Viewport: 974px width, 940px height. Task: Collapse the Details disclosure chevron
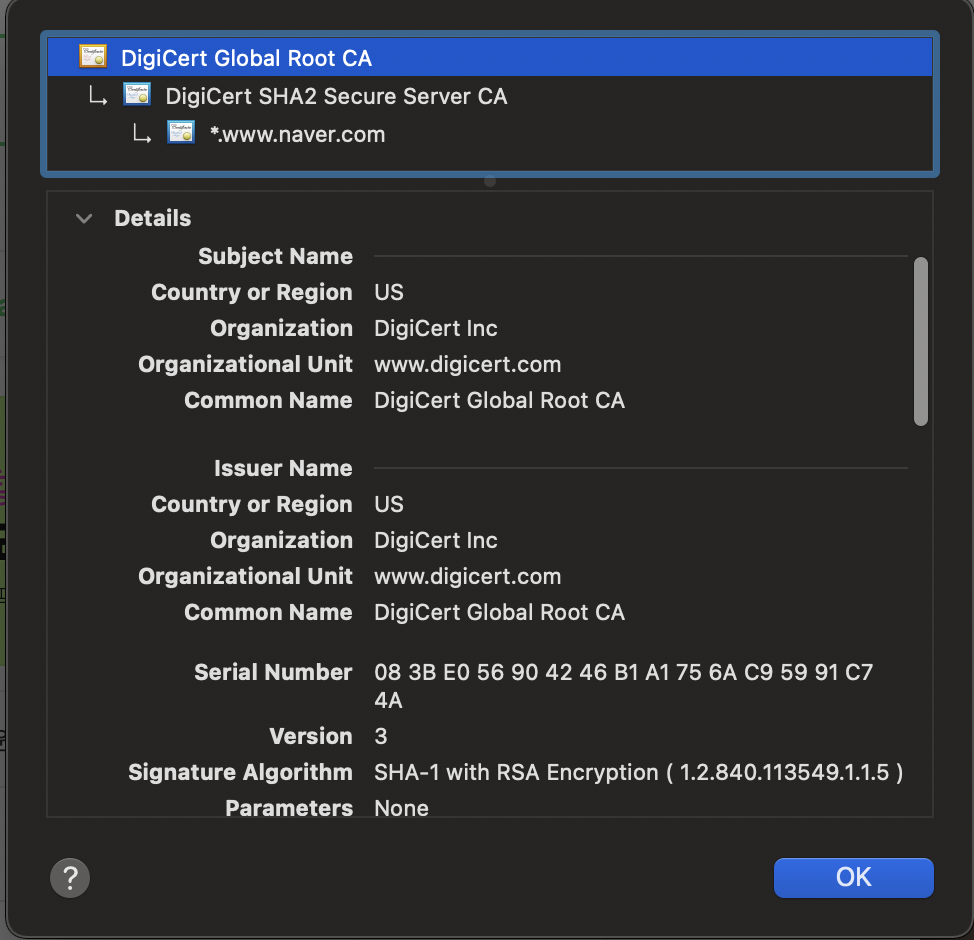84,219
